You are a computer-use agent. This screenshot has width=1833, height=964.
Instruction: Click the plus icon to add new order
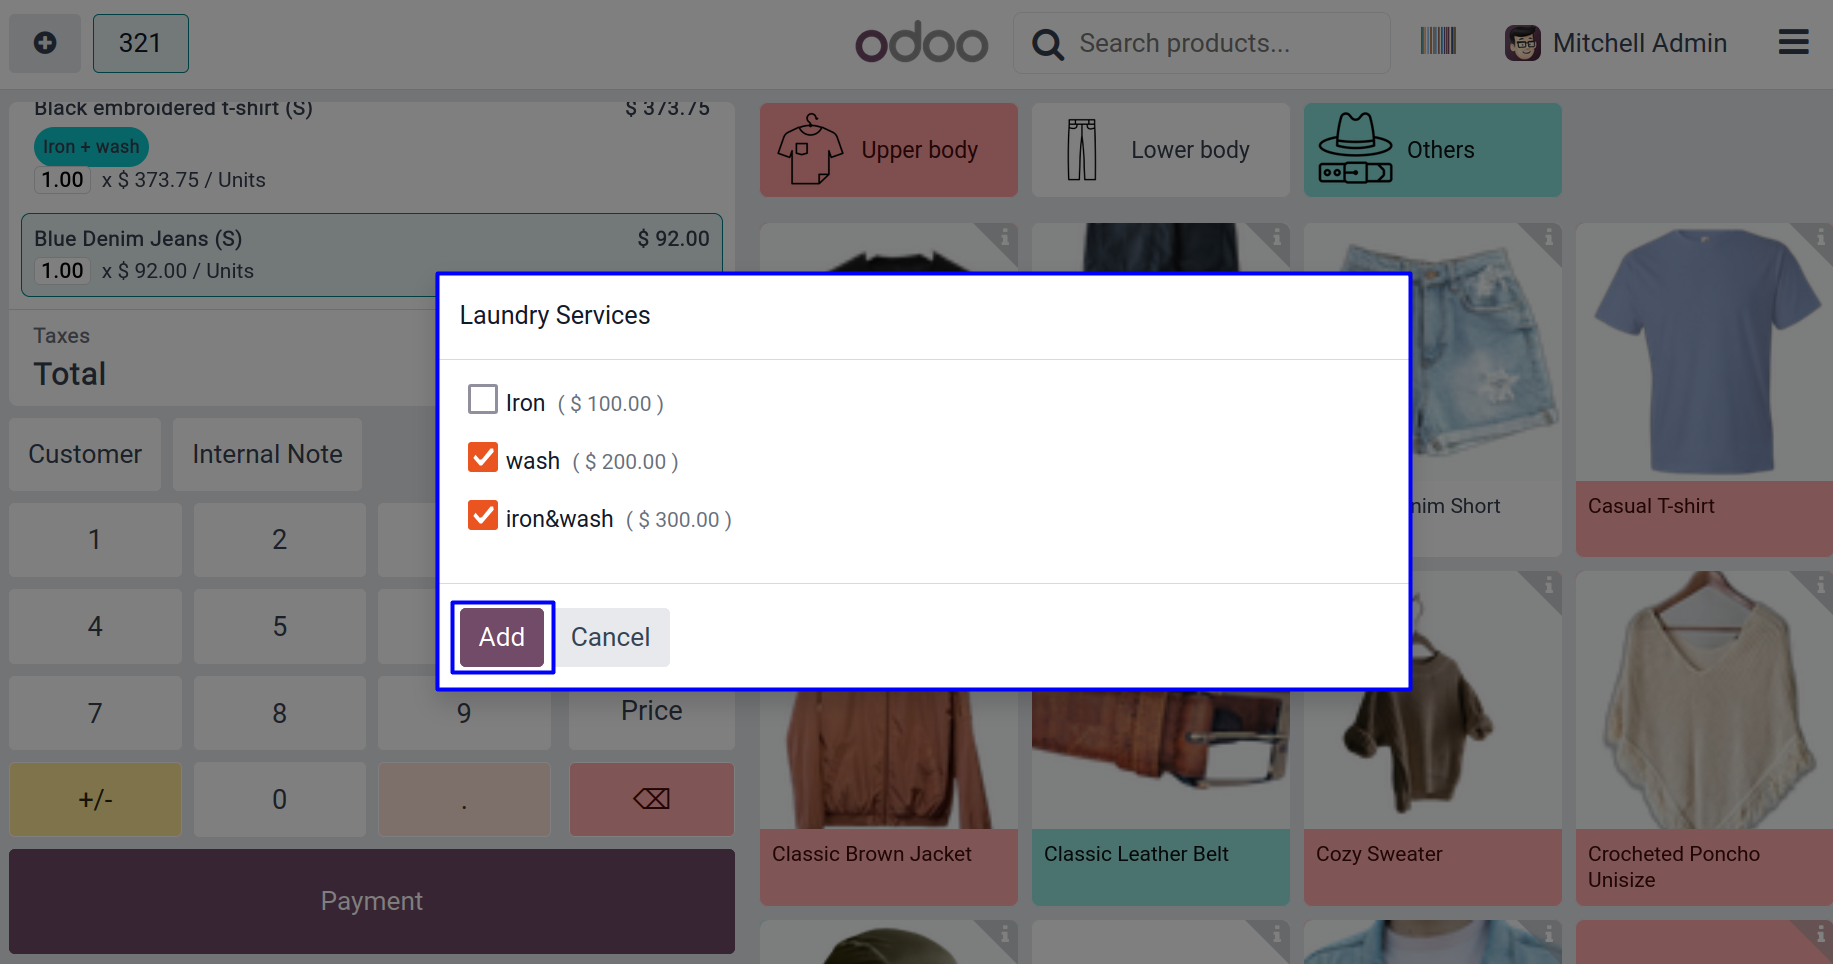click(x=45, y=43)
